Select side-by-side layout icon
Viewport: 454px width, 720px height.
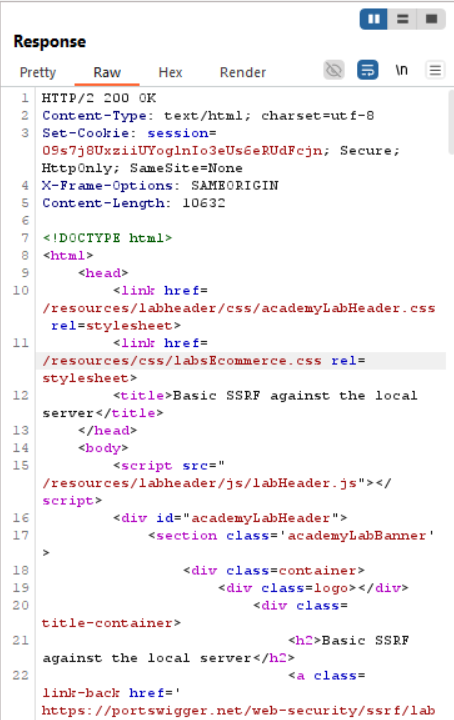coord(374,19)
